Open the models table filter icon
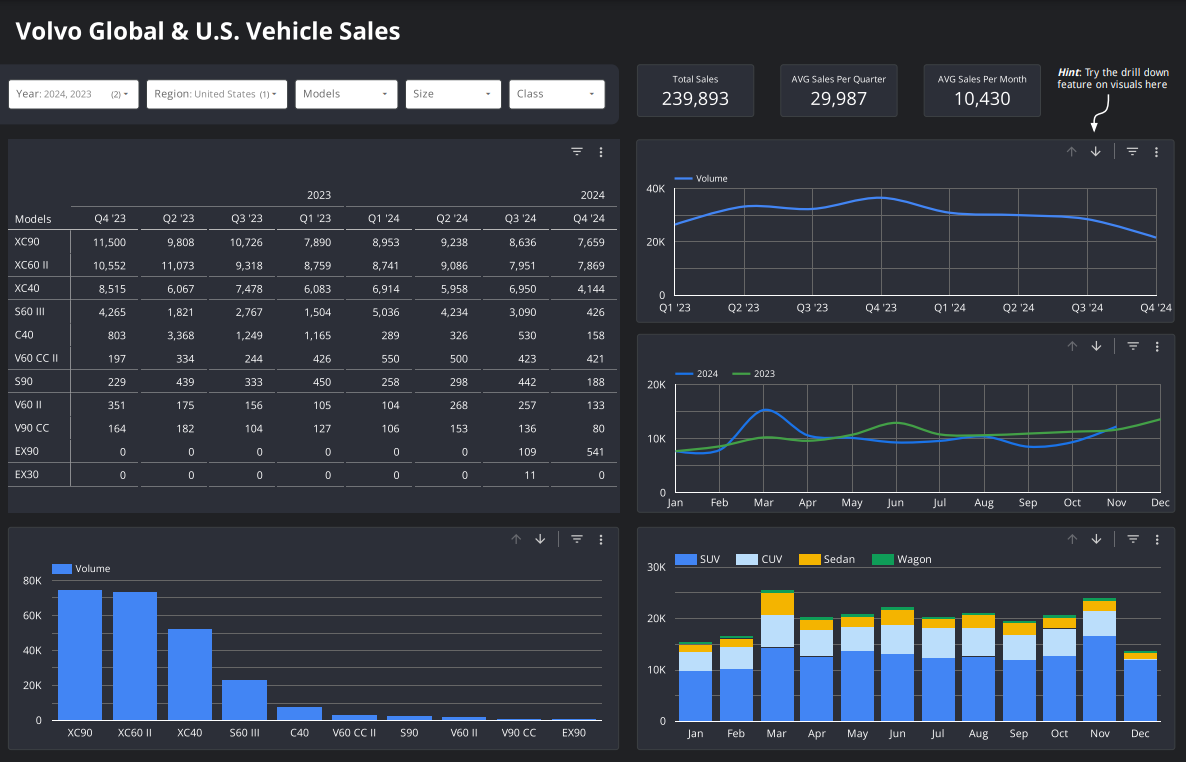The width and height of the screenshot is (1186, 762). tap(577, 152)
